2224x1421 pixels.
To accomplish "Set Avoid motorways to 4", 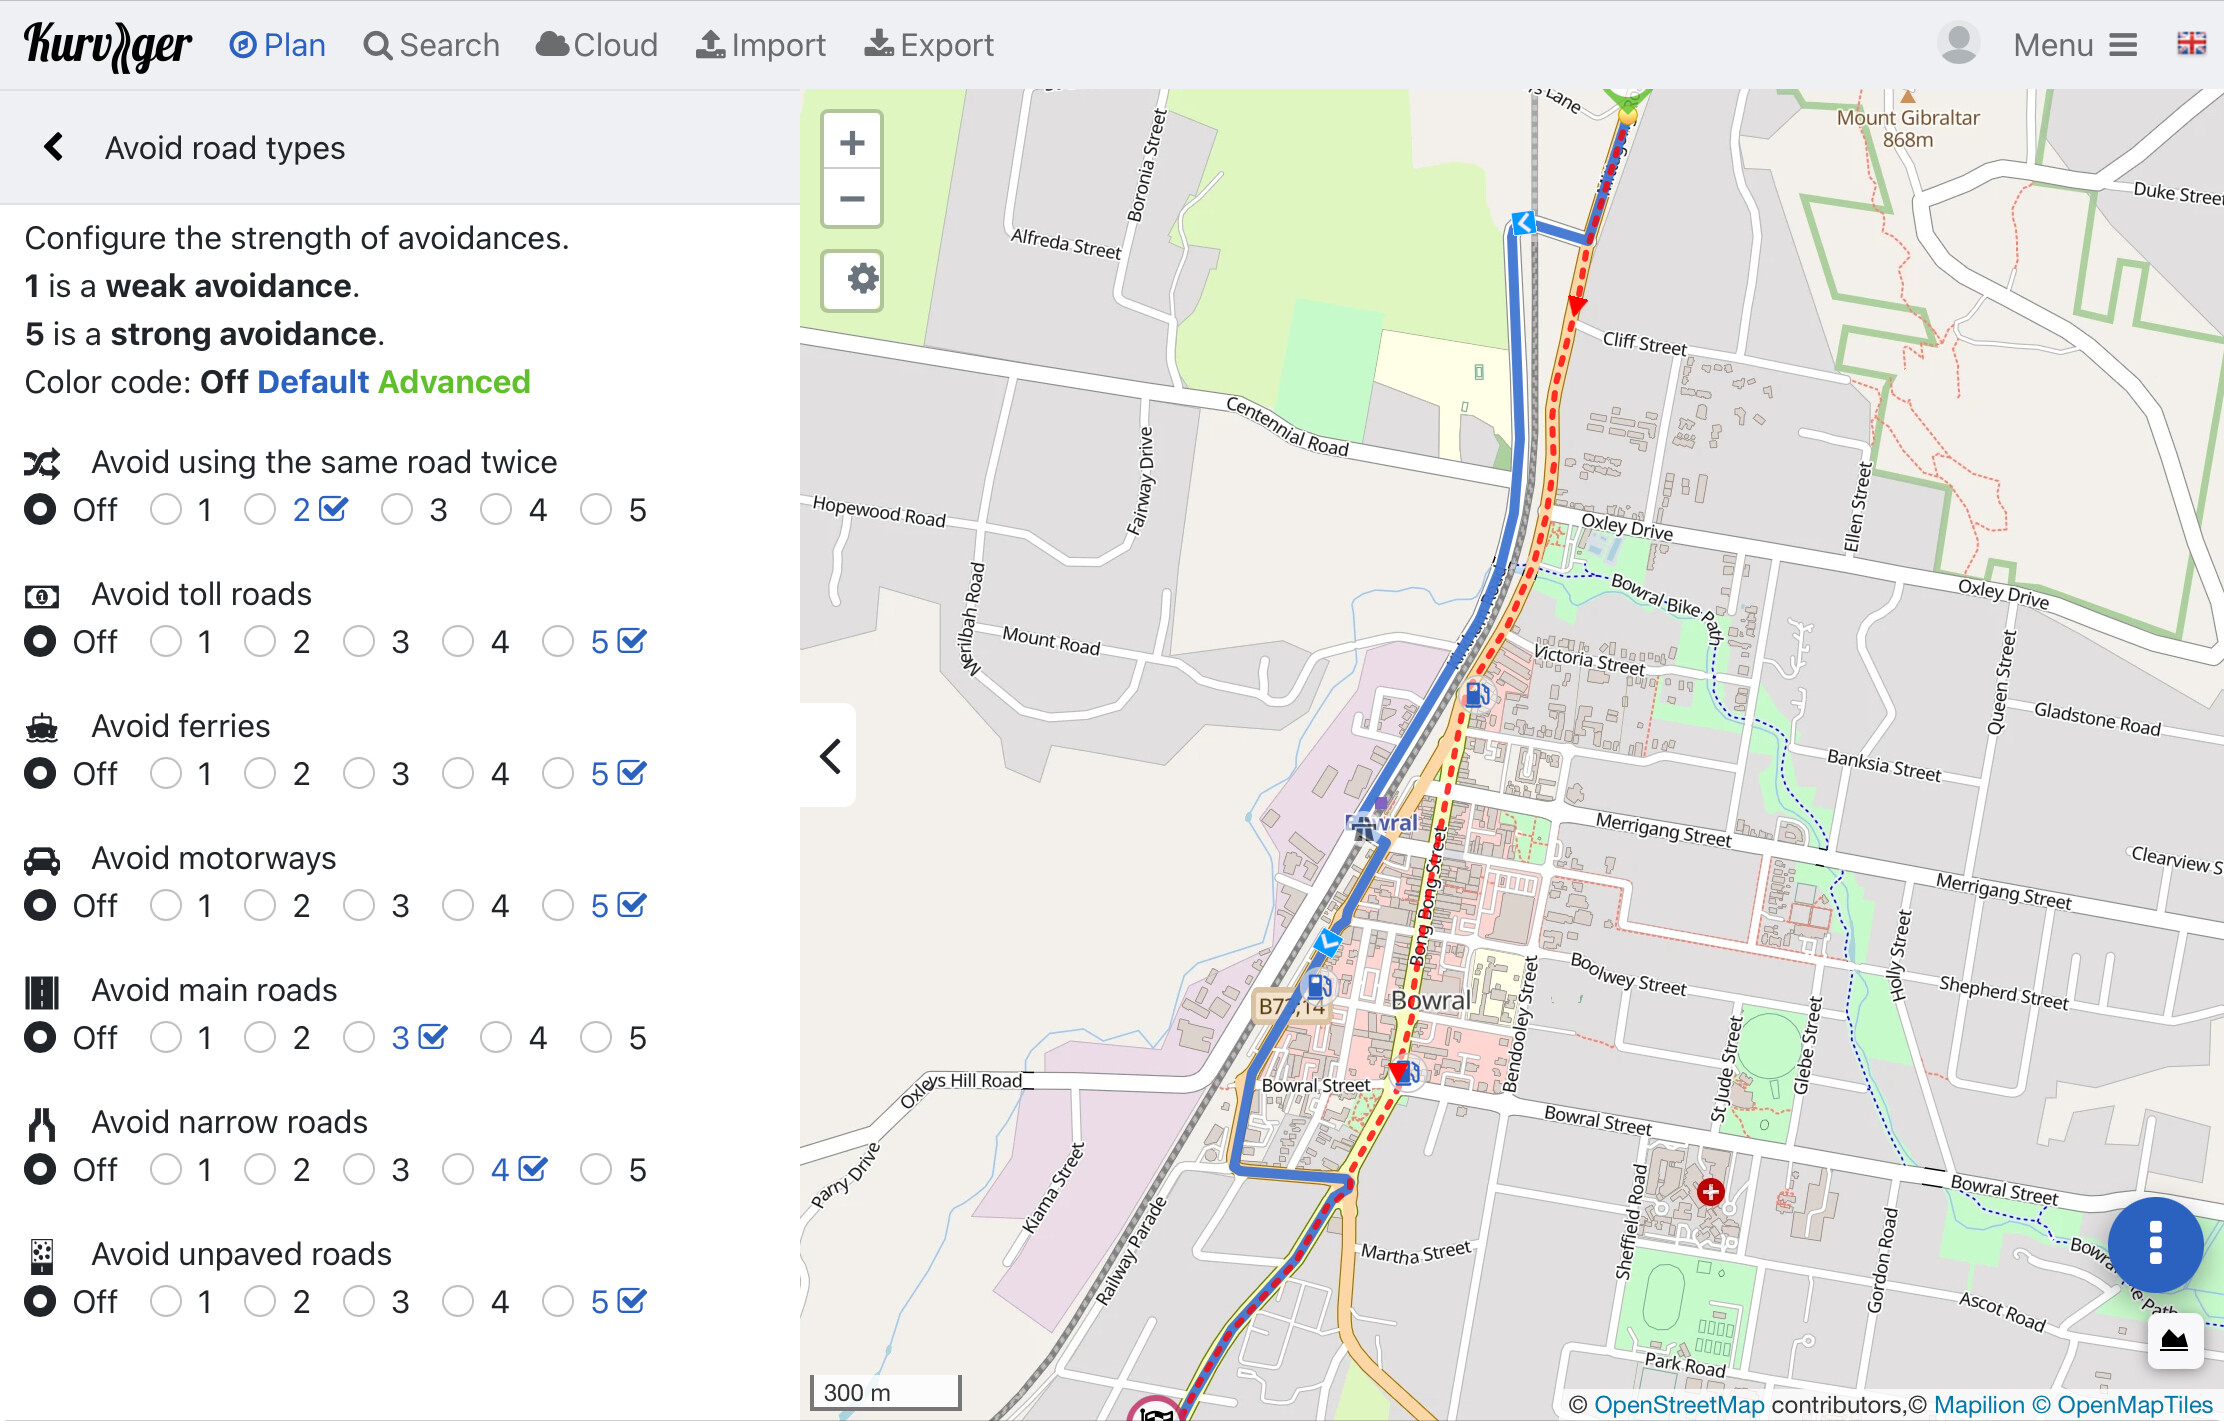I will click(x=458, y=906).
